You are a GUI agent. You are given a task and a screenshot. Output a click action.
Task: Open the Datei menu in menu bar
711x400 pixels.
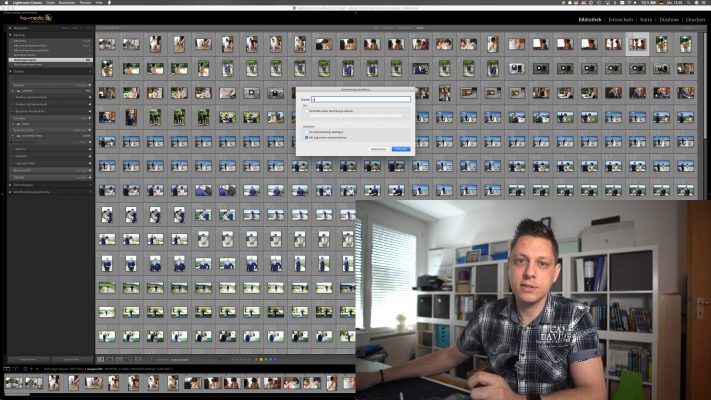(x=50, y=3)
